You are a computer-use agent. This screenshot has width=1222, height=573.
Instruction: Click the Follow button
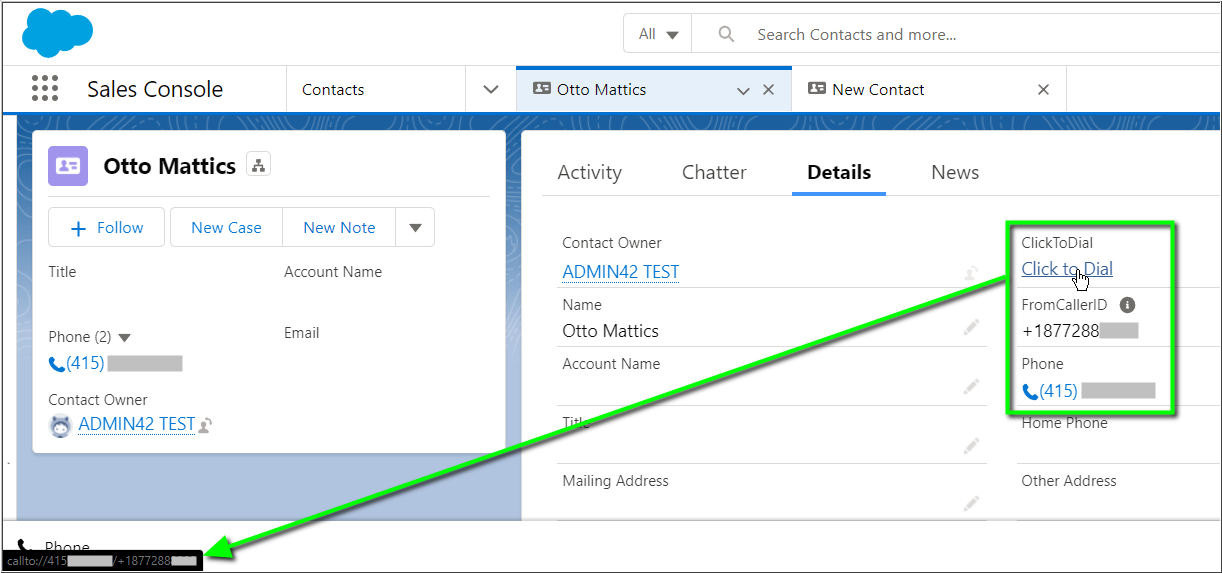pyautogui.click(x=107, y=228)
